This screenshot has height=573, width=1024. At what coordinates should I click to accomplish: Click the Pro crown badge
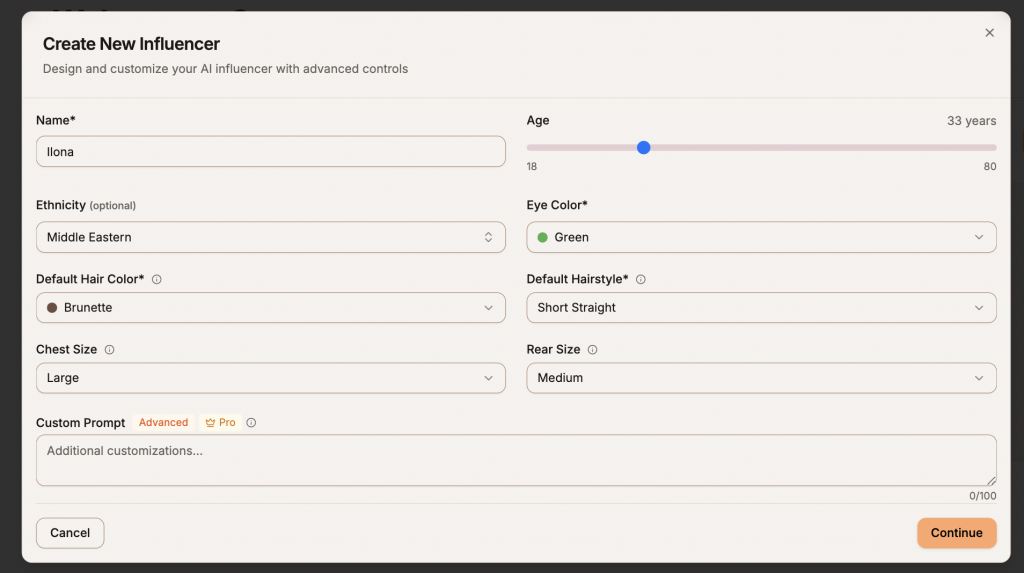coord(220,423)
